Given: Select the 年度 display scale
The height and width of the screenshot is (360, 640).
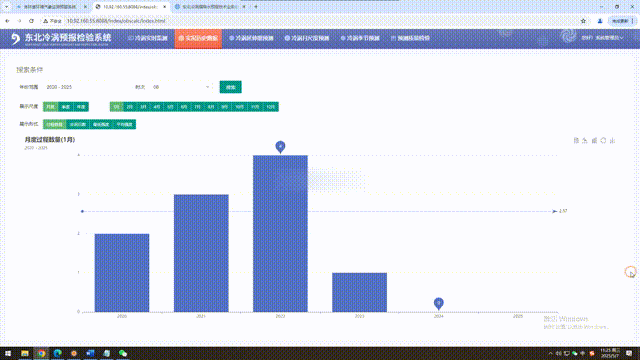Looking at the screenshot, I should [81, 107].
